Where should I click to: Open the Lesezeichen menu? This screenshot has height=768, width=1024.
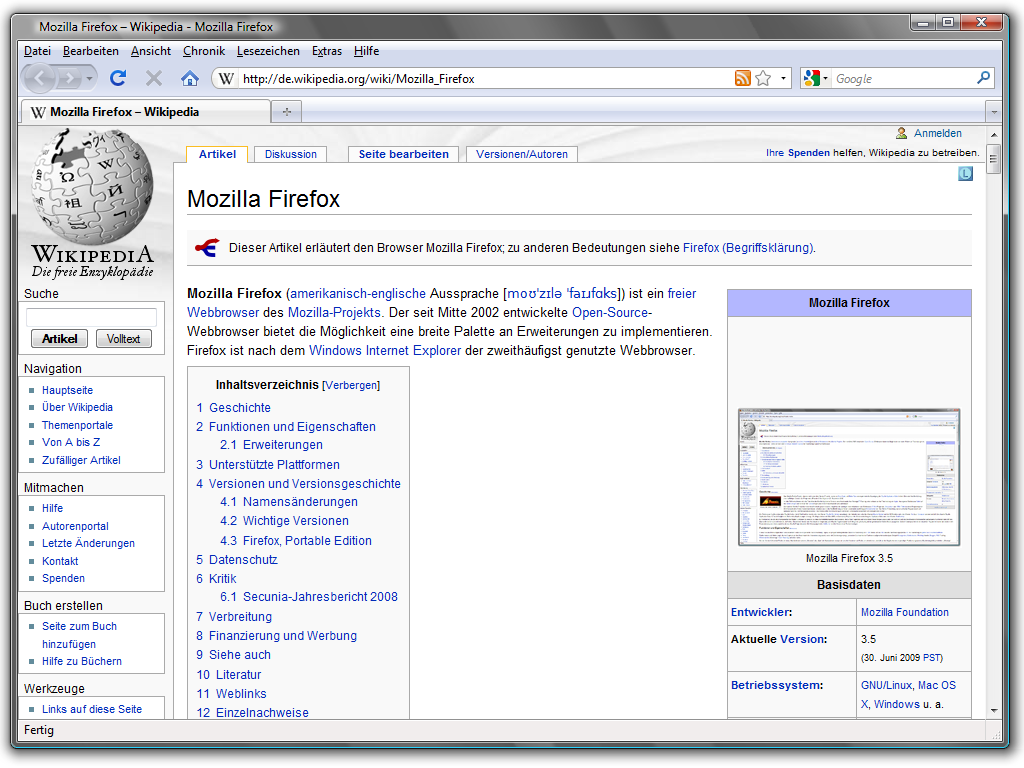268,51
